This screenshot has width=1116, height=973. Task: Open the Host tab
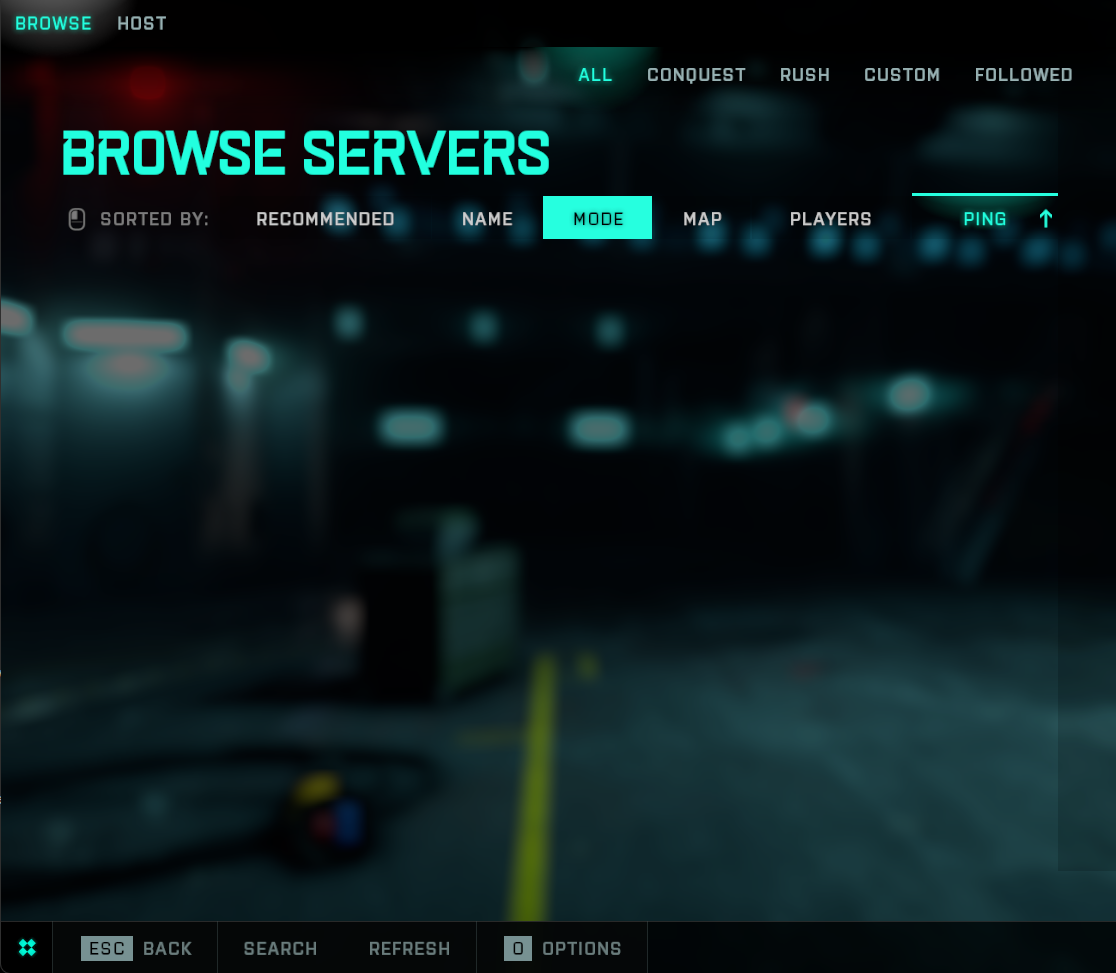[x=142, y=23]
